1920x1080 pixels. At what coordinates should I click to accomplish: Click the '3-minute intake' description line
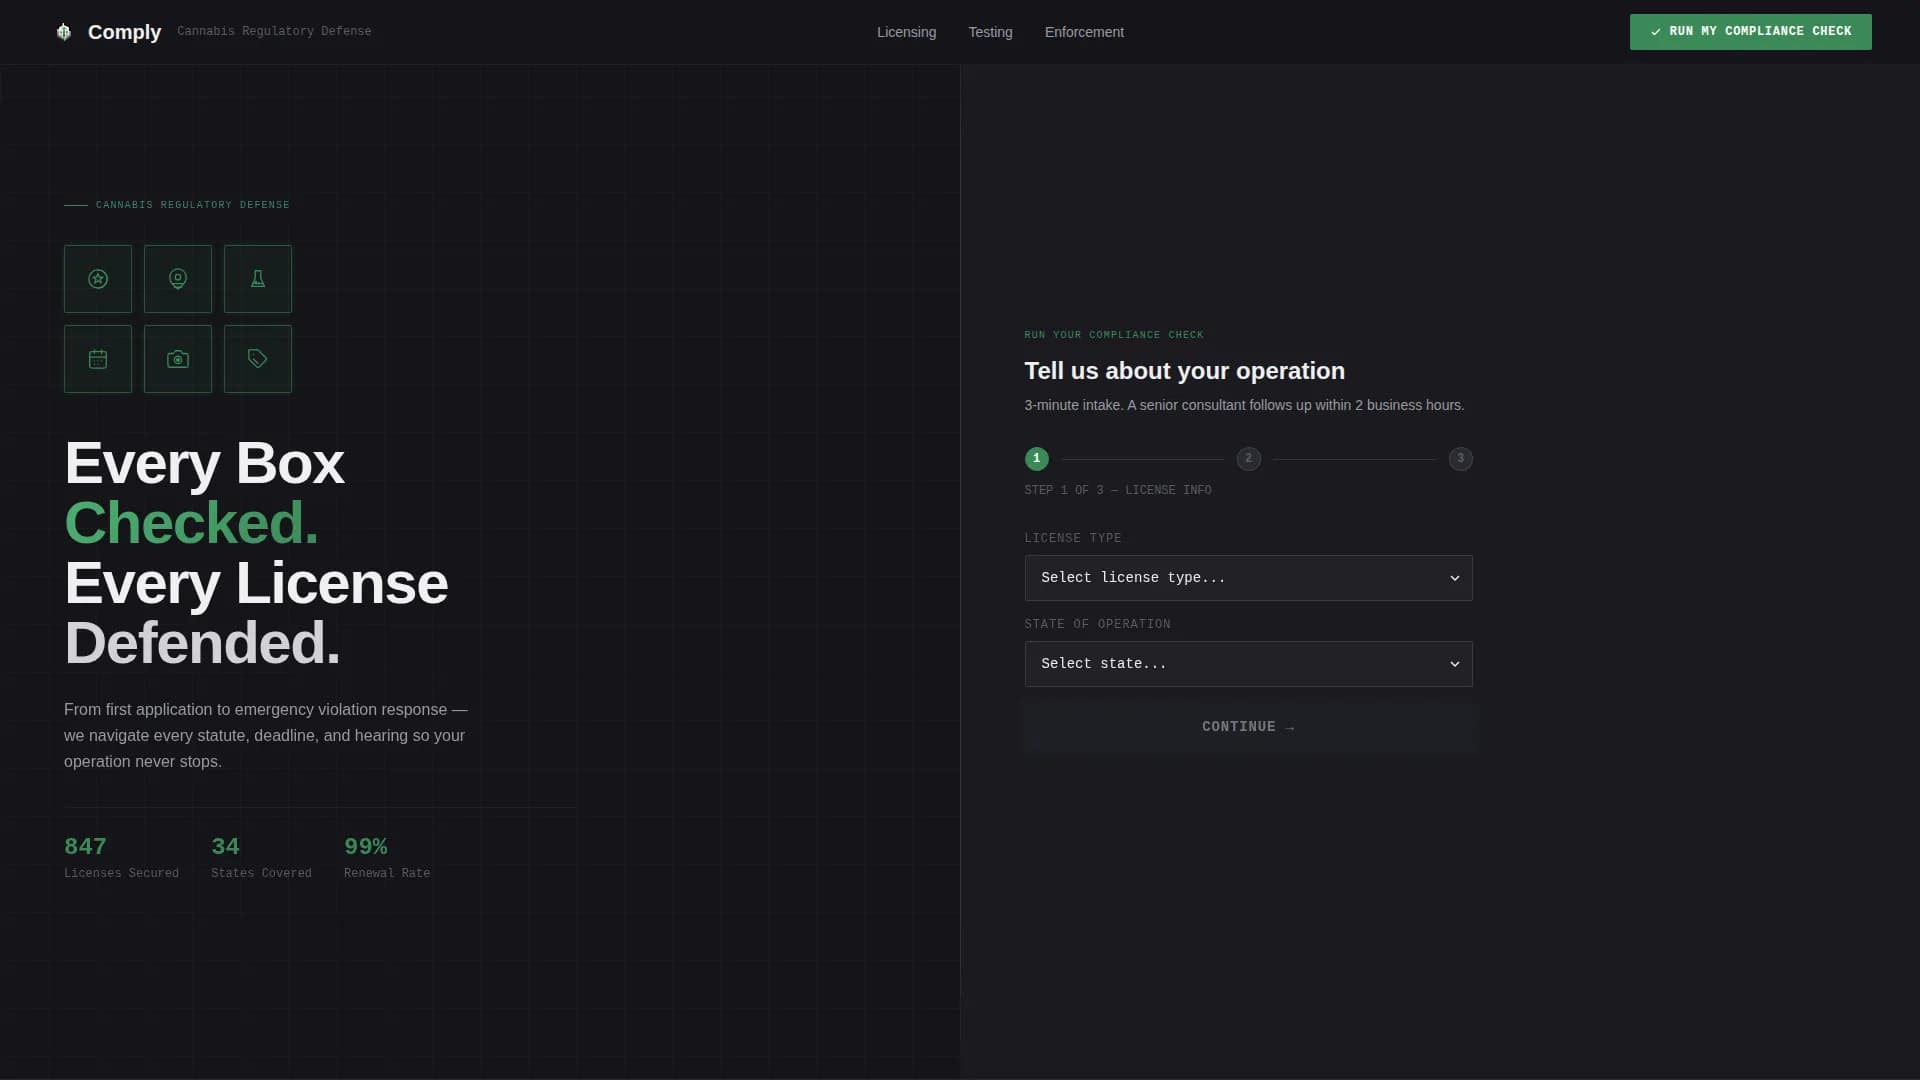click(1244, 405)
